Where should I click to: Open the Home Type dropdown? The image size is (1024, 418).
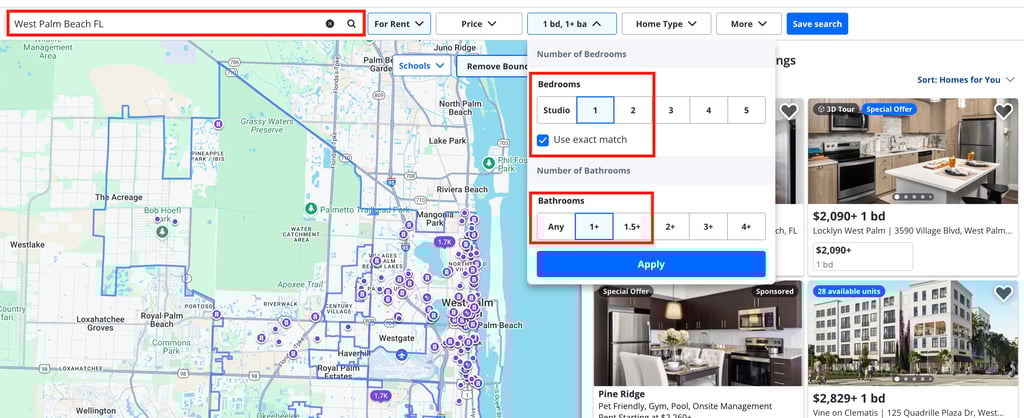tap(666, 24)
